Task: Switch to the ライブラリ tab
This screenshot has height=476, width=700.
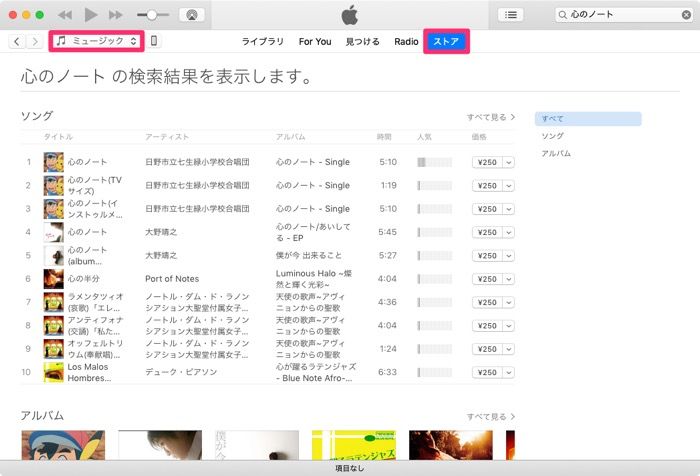Action: pos(262,42)
